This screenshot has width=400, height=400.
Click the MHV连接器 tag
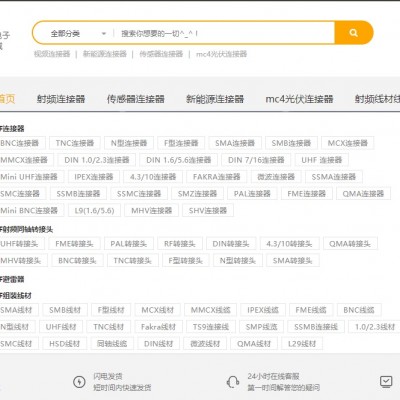152,210
